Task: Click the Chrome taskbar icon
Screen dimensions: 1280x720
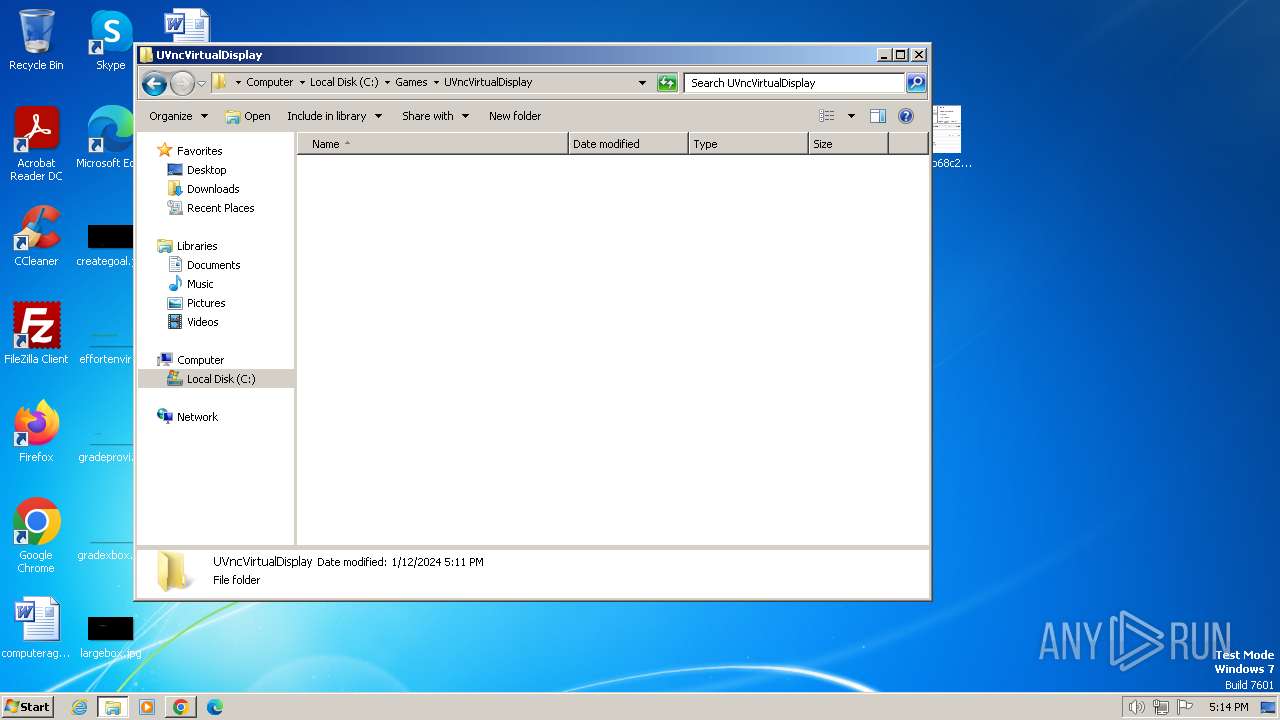Action: 180,707
